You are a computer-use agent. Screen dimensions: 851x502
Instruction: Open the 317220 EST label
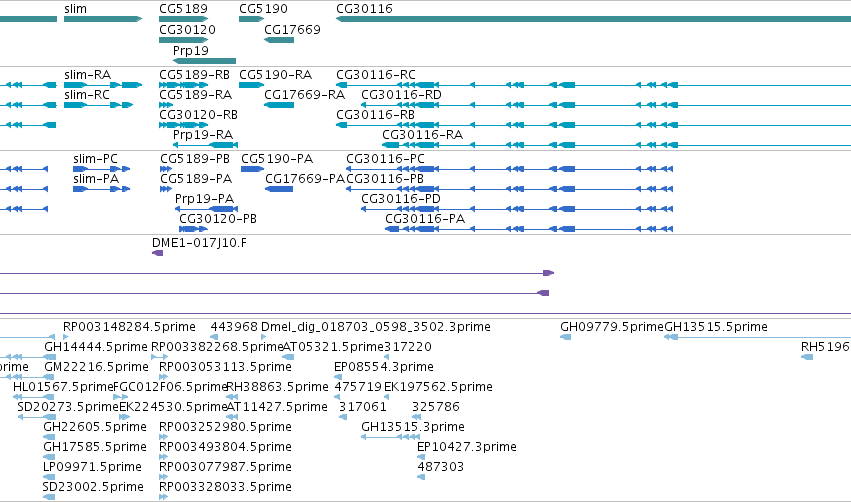pyautogui.click(x=408, y=347)
